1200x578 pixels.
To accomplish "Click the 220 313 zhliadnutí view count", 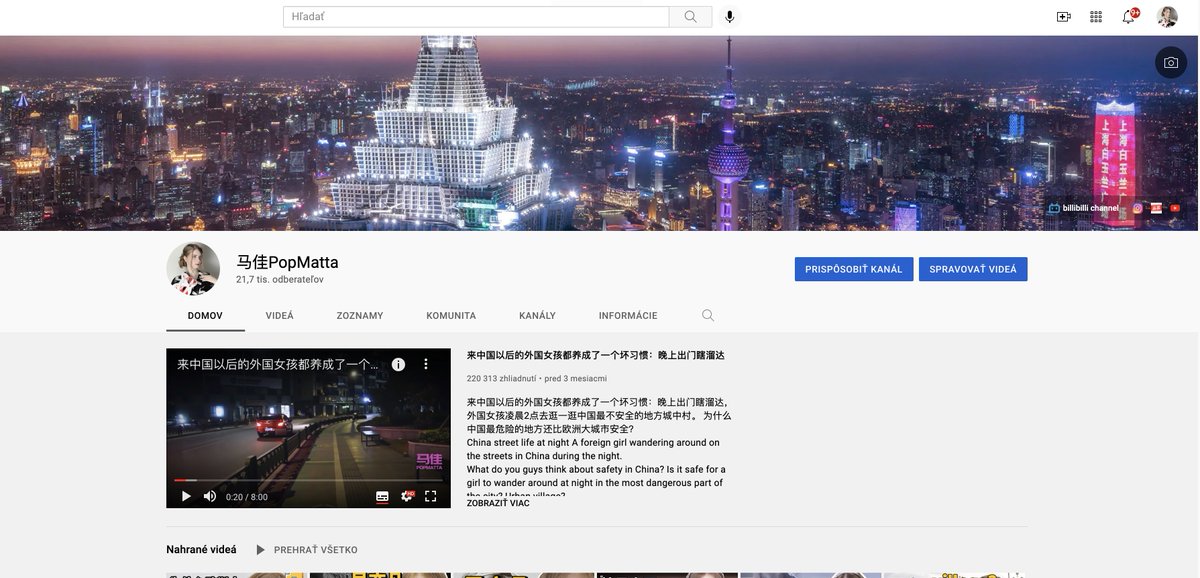I will coord(501,379).
